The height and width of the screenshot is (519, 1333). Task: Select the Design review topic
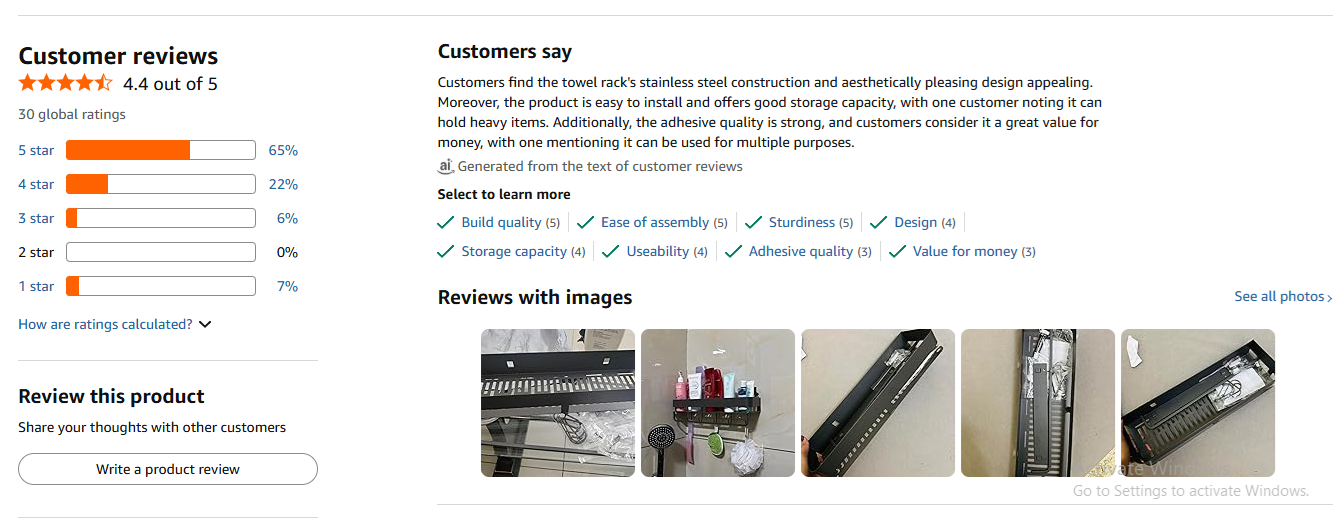[x=915, y=222]
